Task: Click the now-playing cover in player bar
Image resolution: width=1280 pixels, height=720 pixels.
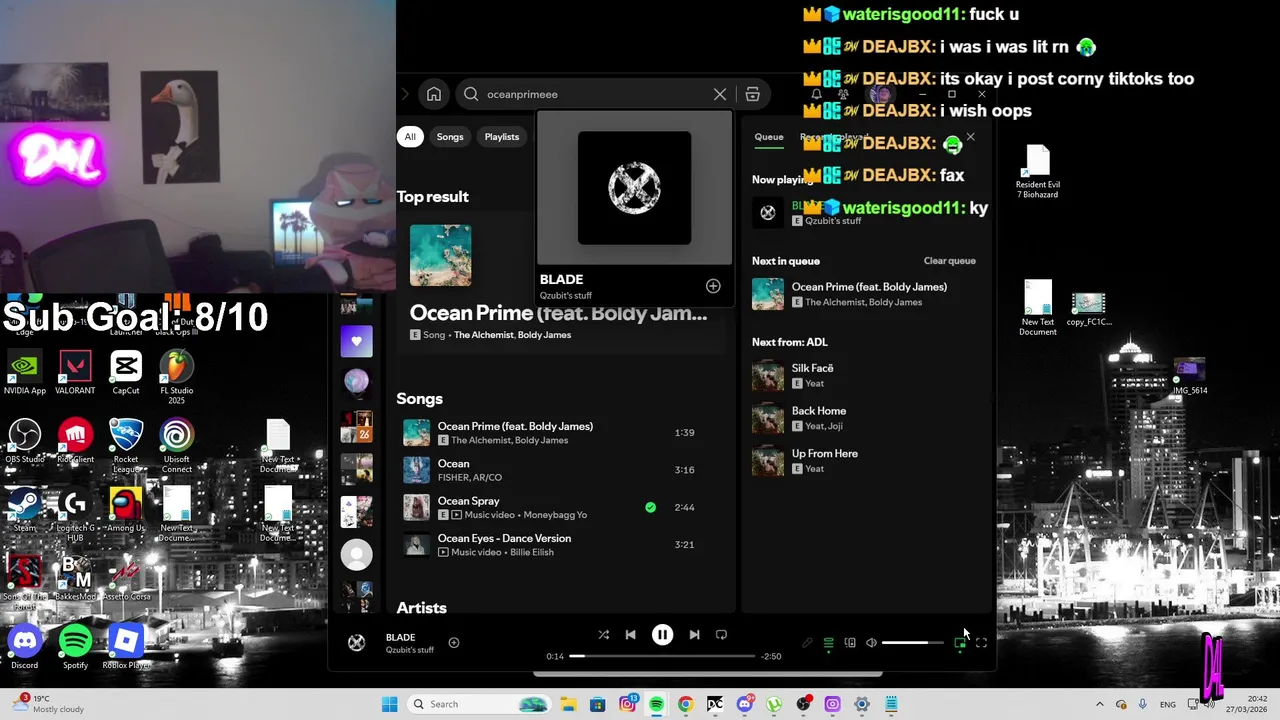Action: tap(356, 643)
